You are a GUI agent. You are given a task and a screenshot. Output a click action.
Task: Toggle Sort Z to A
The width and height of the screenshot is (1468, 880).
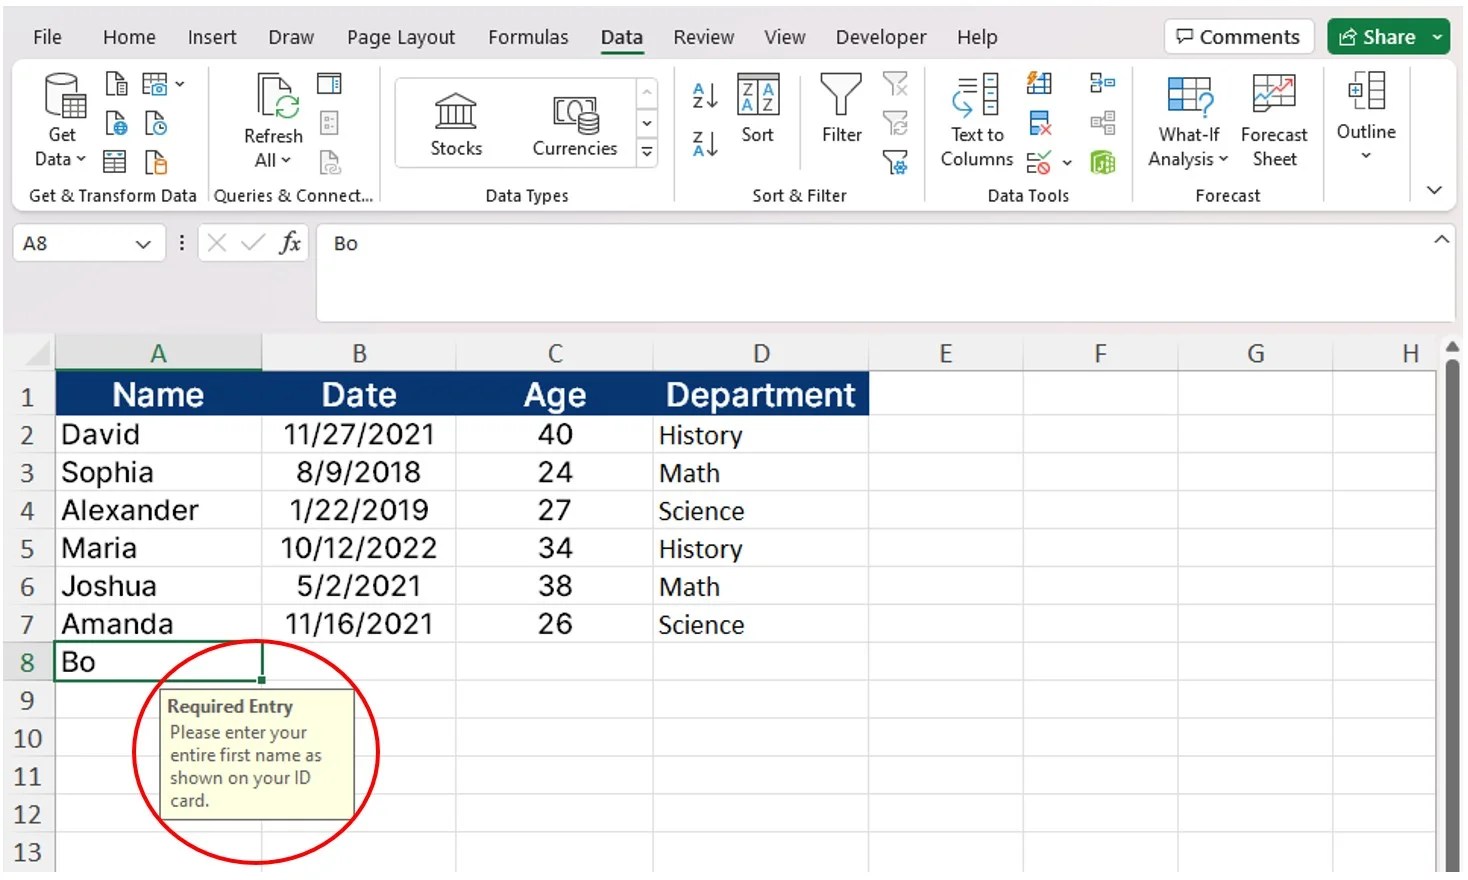click(703, 144)
